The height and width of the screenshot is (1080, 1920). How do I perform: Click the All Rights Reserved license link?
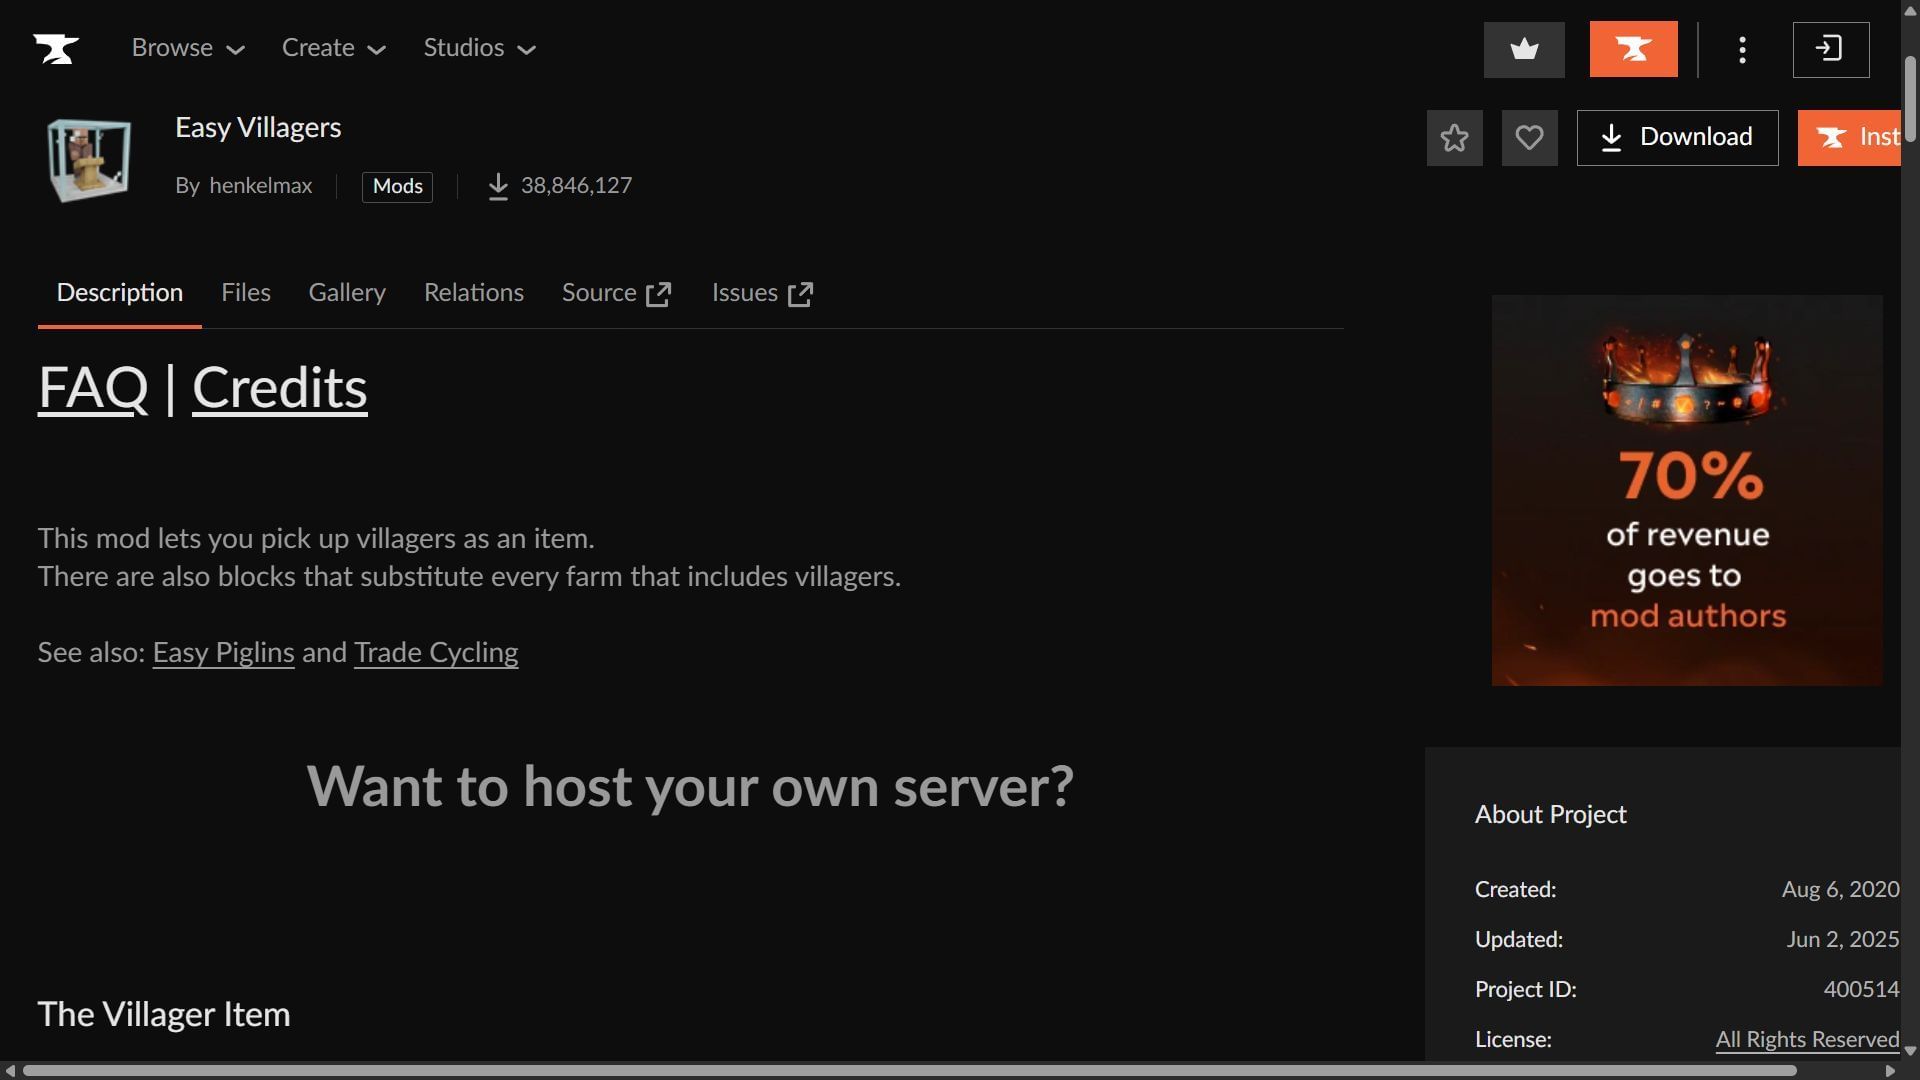point(1806,1039)
